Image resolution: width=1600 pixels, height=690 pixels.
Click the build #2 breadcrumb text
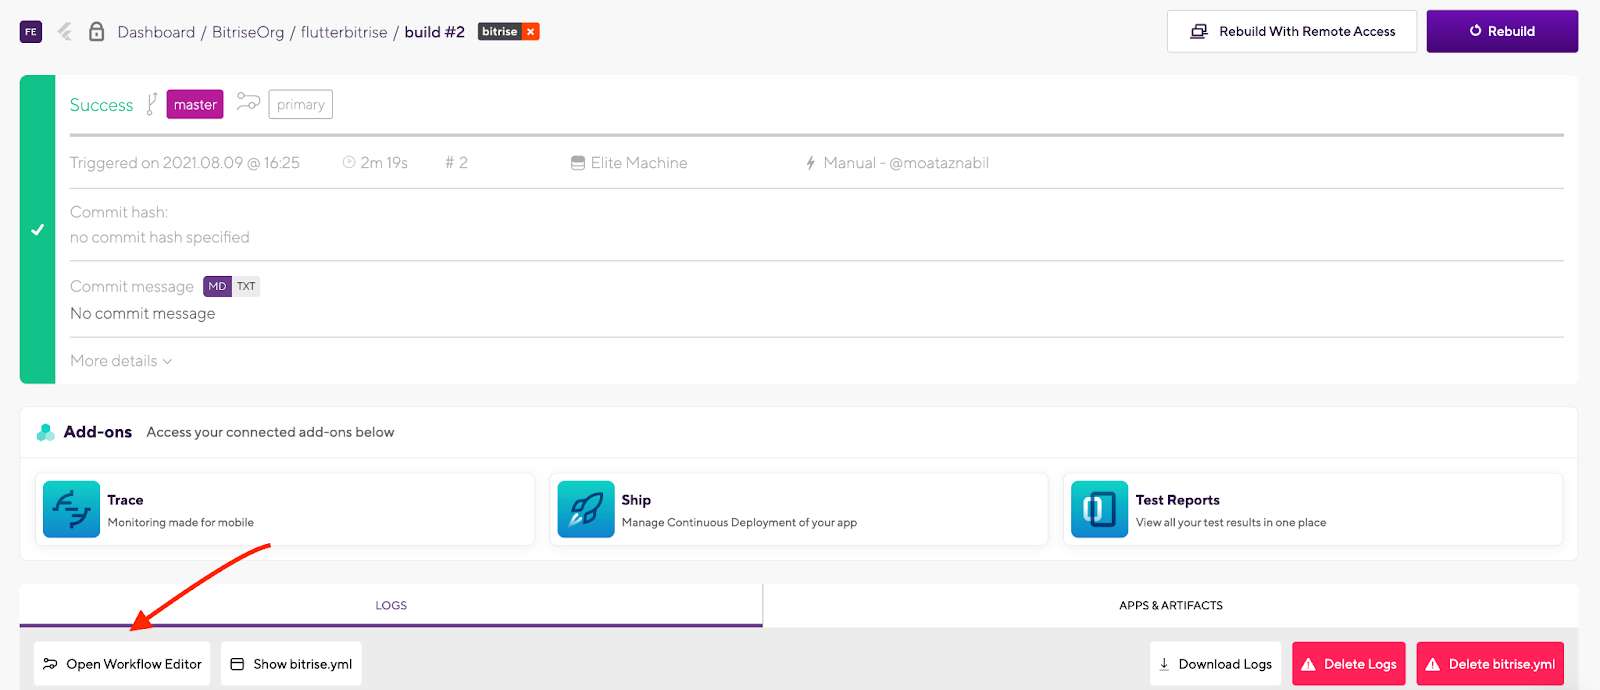[x=435, y=32]
